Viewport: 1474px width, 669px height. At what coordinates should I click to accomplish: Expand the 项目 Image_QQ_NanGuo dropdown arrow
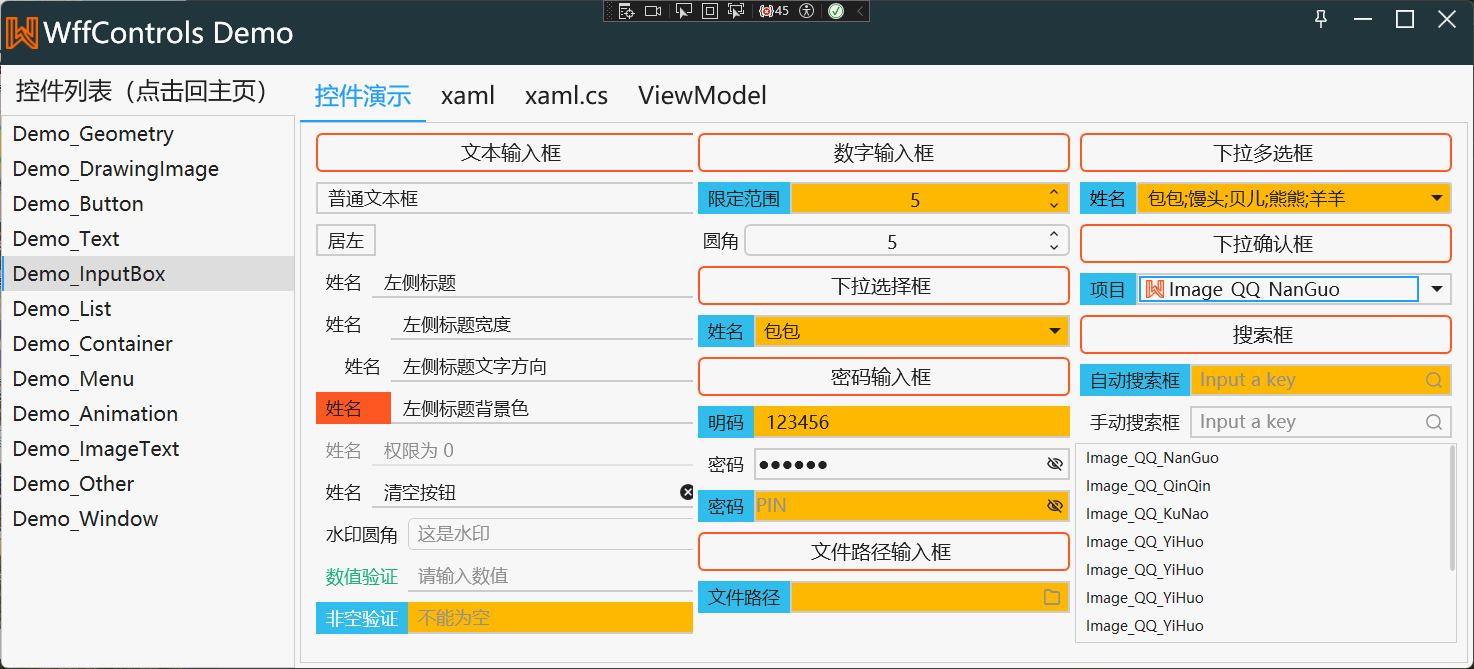[1437, 289]
